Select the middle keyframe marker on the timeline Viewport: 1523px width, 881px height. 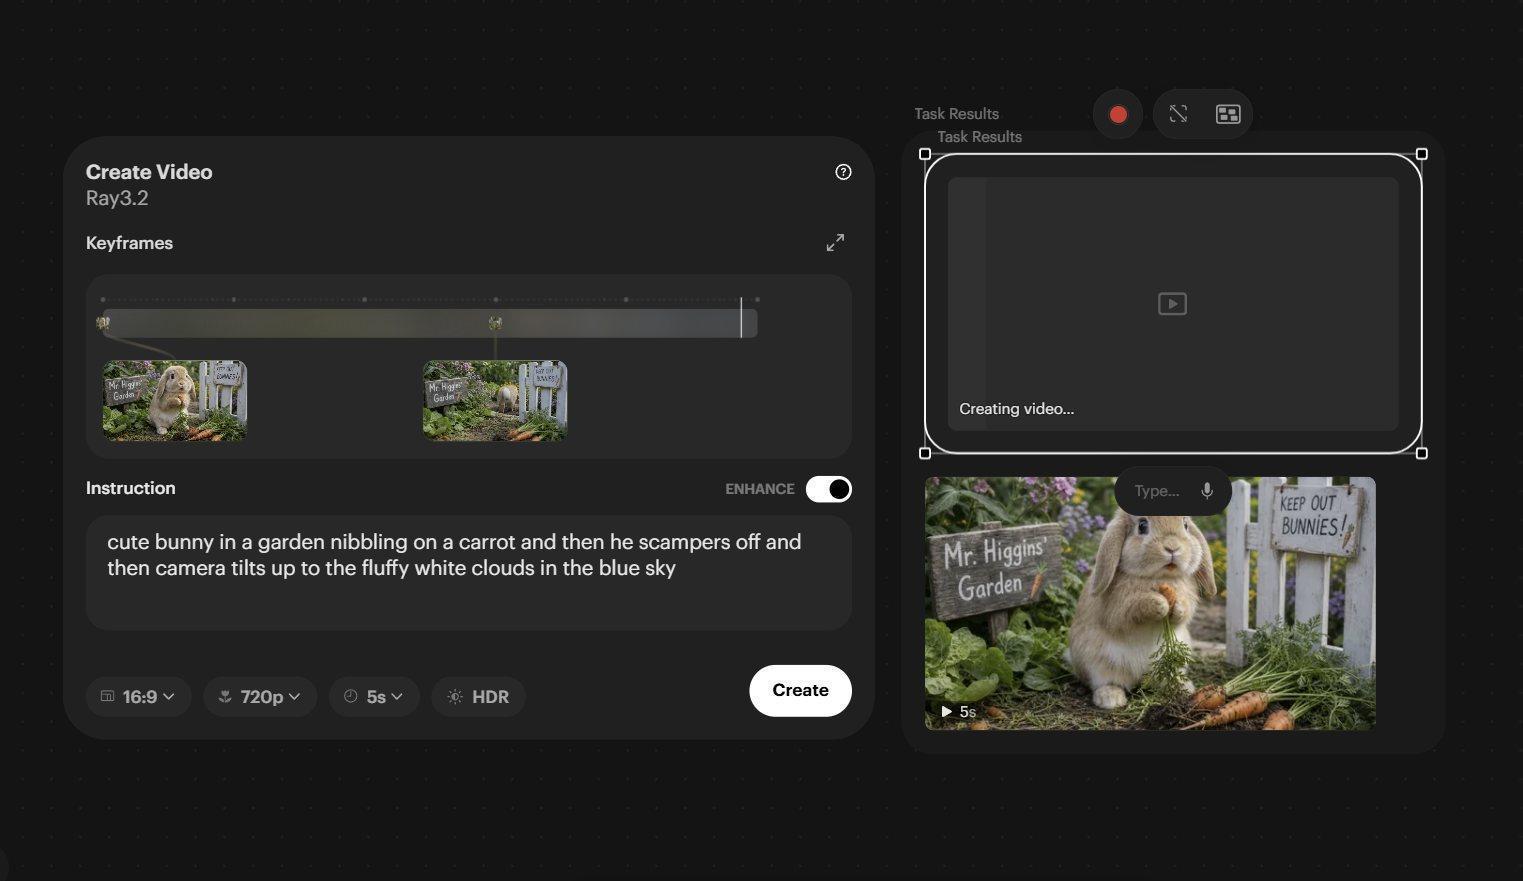[x=495, y=323]
